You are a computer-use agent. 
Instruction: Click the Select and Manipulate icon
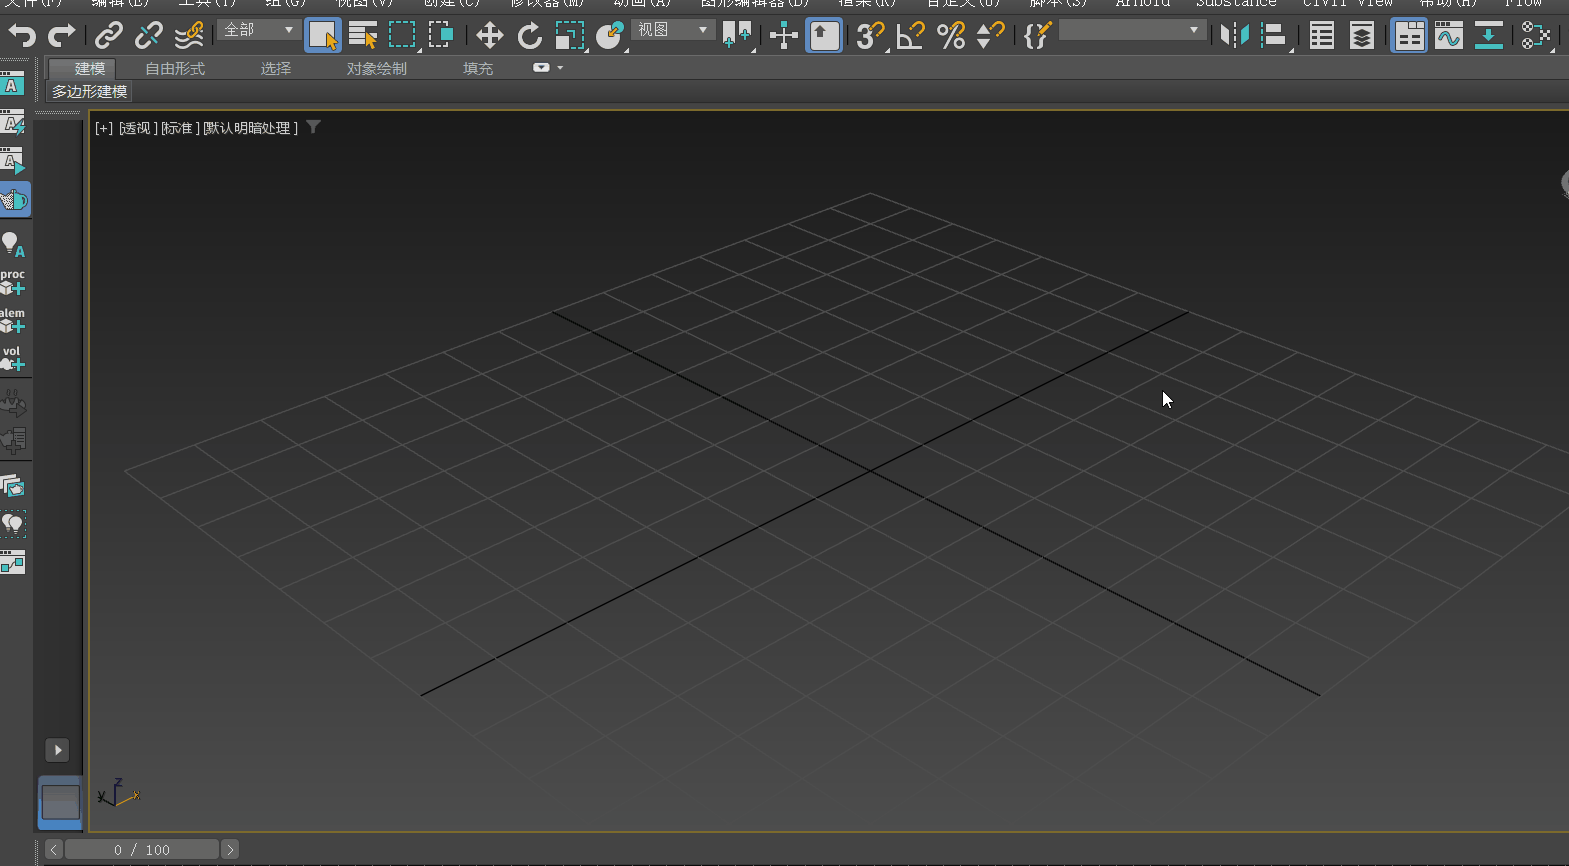pyautogui.click(x=784, y=36)
